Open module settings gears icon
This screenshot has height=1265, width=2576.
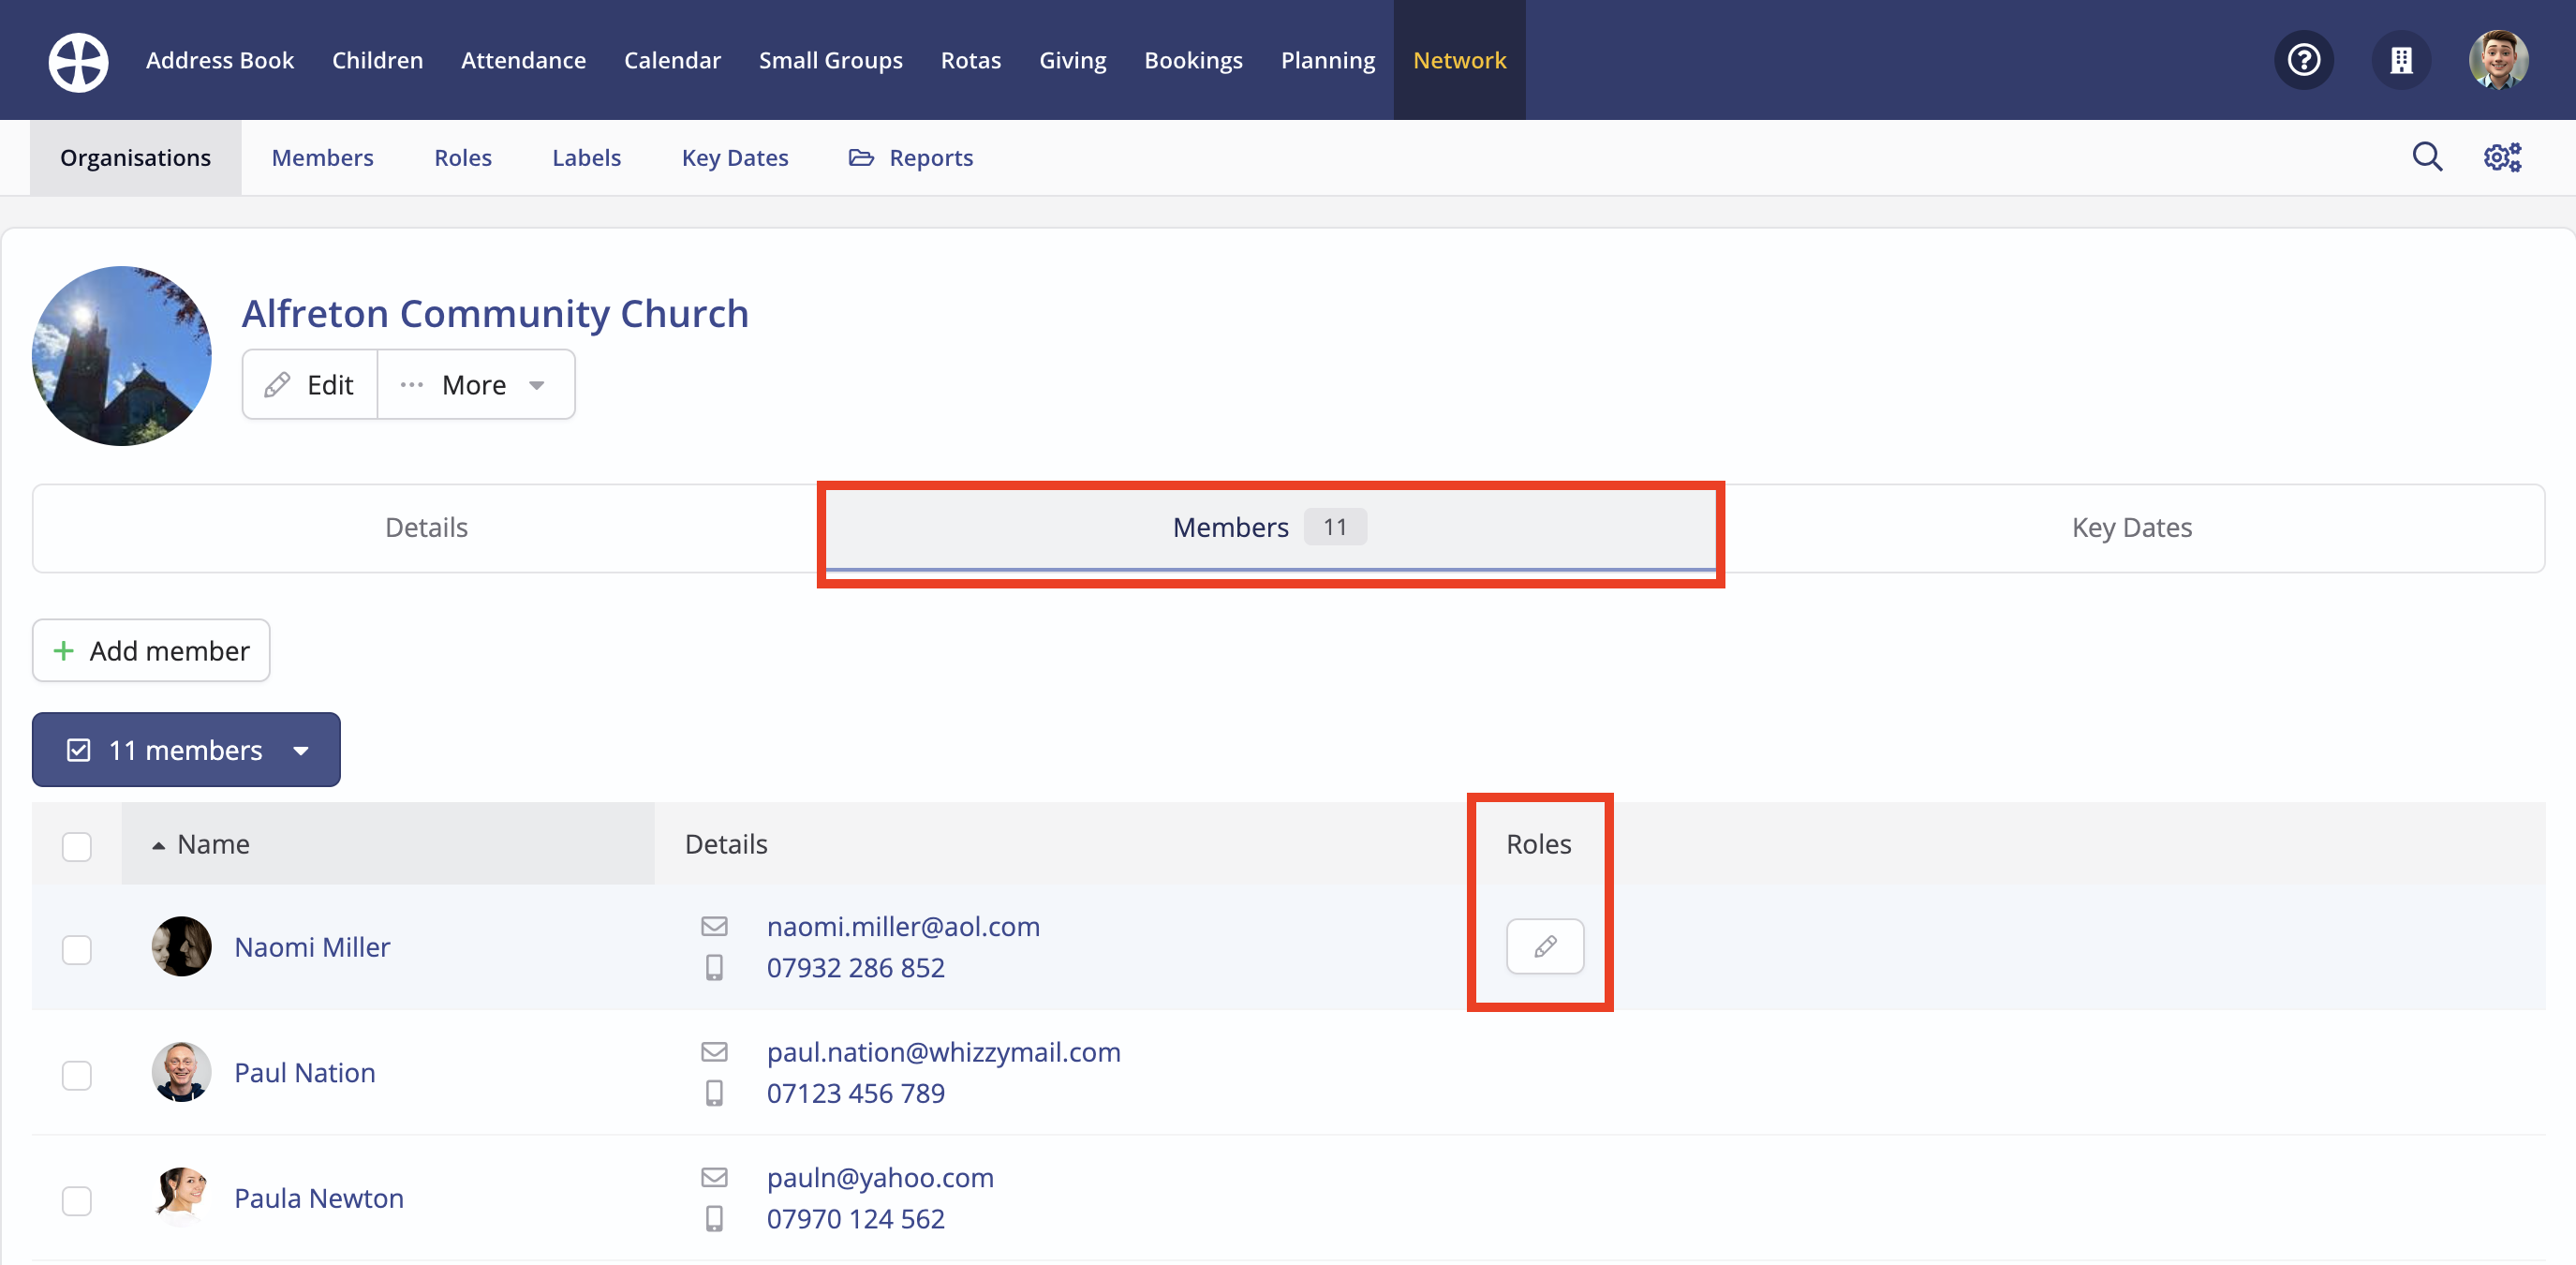pos(2501,157)
